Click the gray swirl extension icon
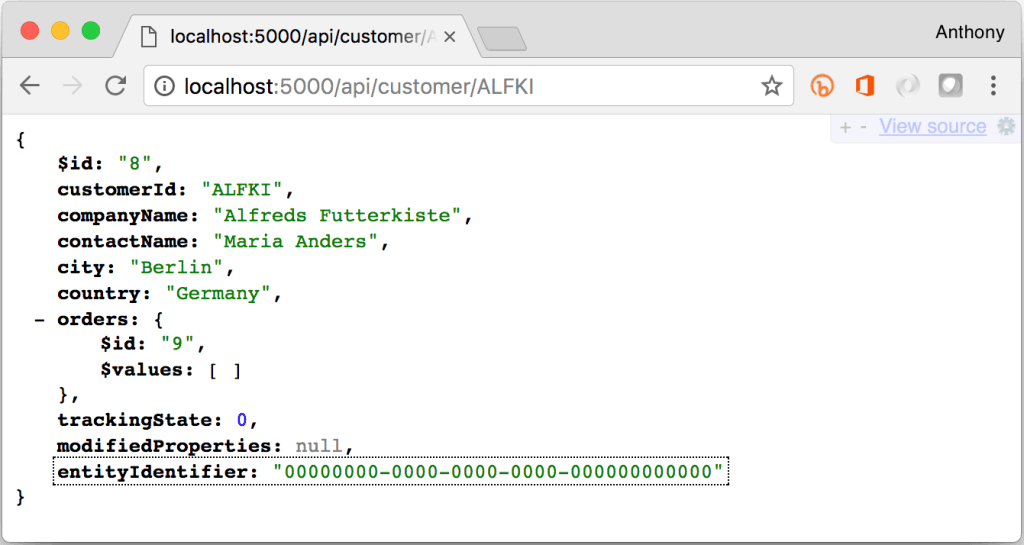1024x545 pixels. tap(908, 86)
